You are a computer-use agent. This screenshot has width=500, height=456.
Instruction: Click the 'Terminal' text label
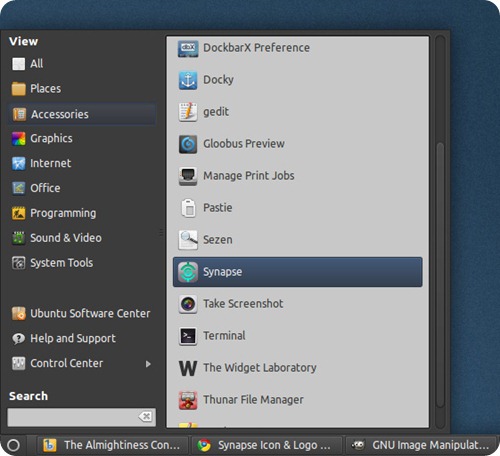click(224, 336)
